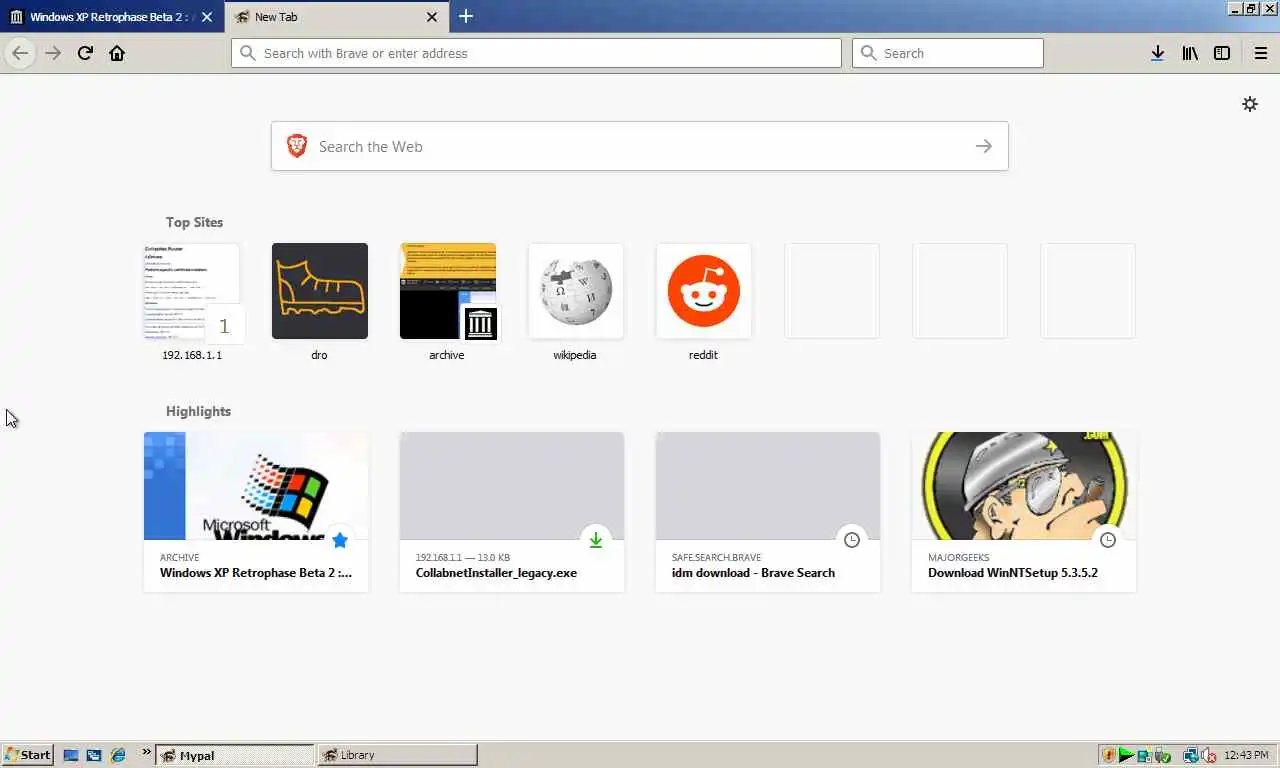Close the New Tab tab
Screen dimensions: 1280x768
click(432, 17)
